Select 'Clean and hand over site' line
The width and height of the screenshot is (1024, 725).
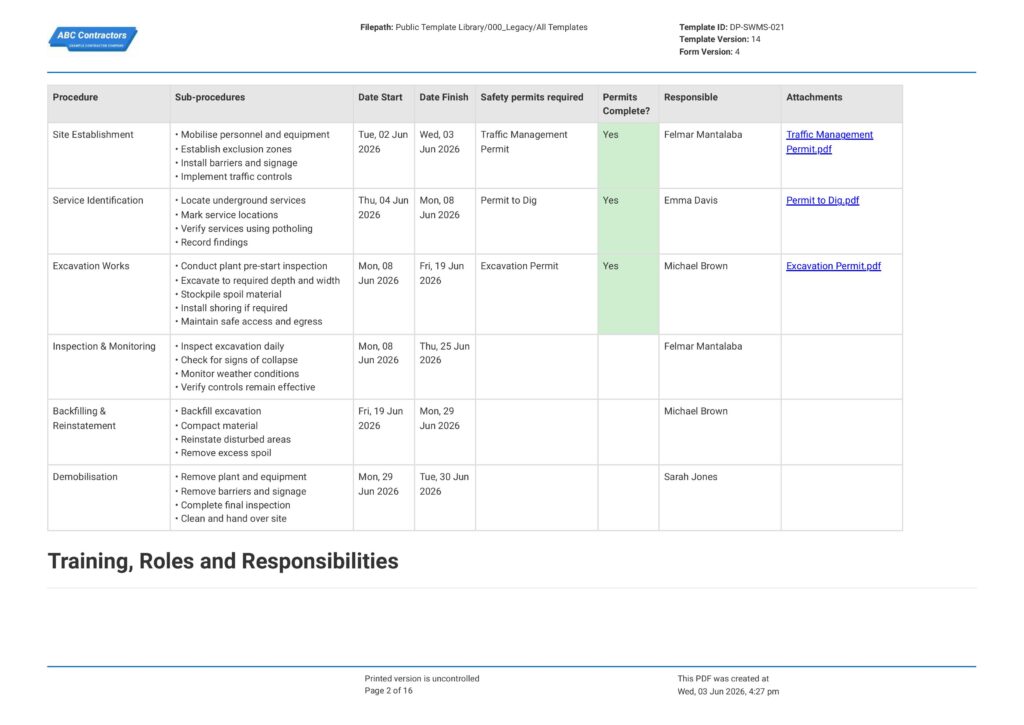click(x=231, y=519)
